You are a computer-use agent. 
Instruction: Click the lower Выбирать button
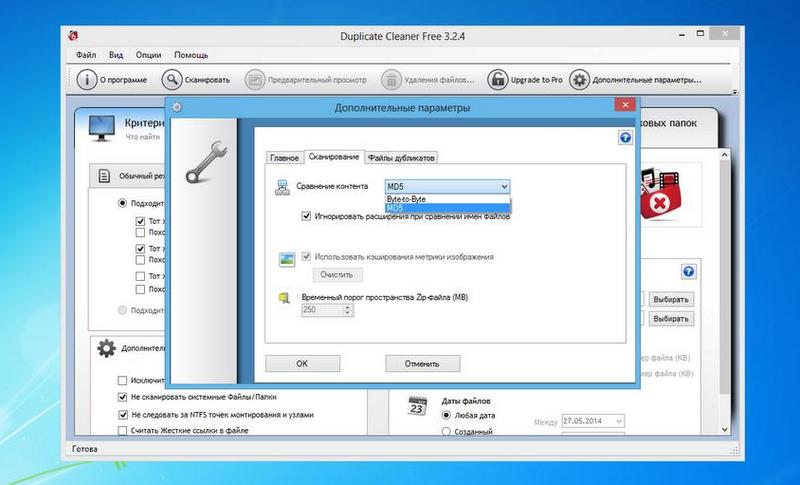(x=671, y=319)
